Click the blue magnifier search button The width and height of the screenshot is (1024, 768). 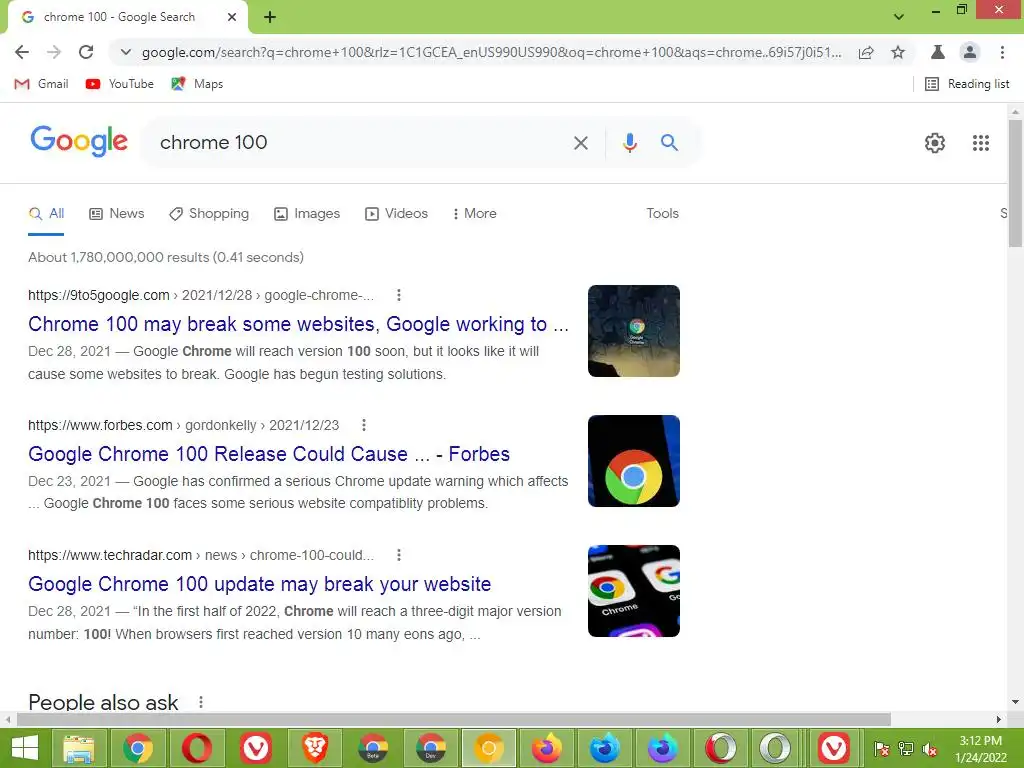pyautogui.click(x=669, y=142)
